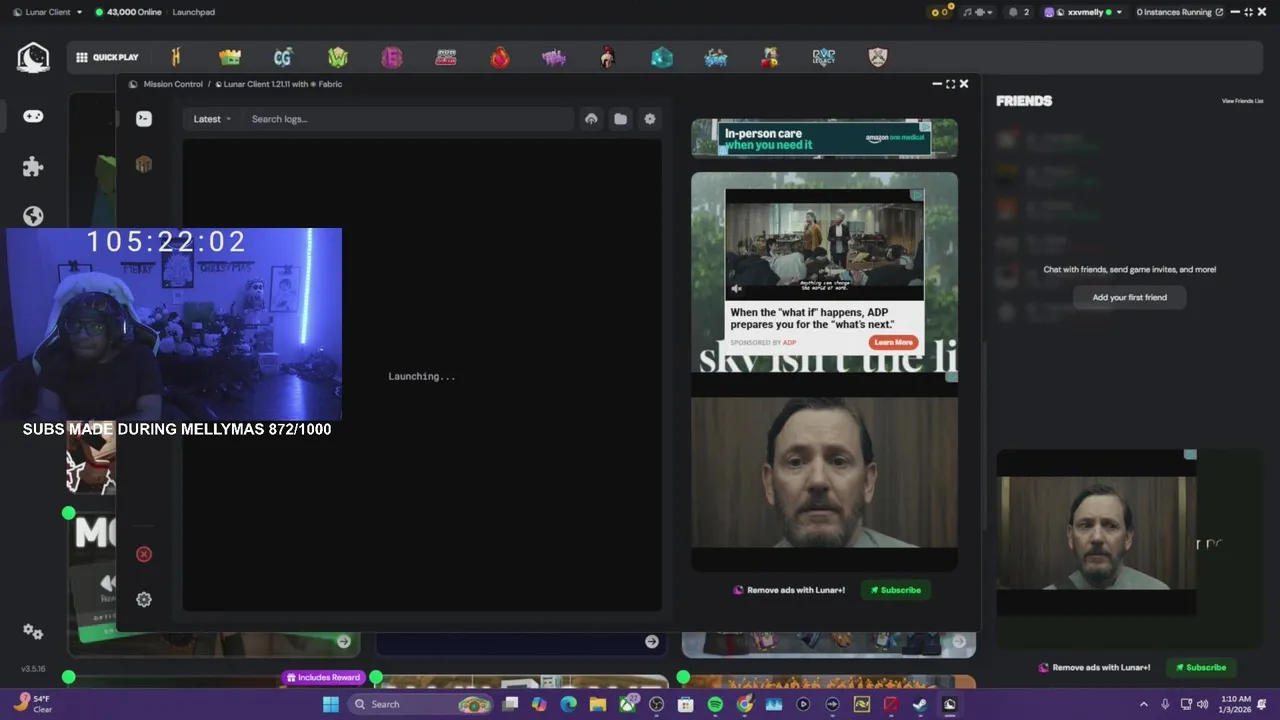Click the Search logs input field

tap(409, 119)
